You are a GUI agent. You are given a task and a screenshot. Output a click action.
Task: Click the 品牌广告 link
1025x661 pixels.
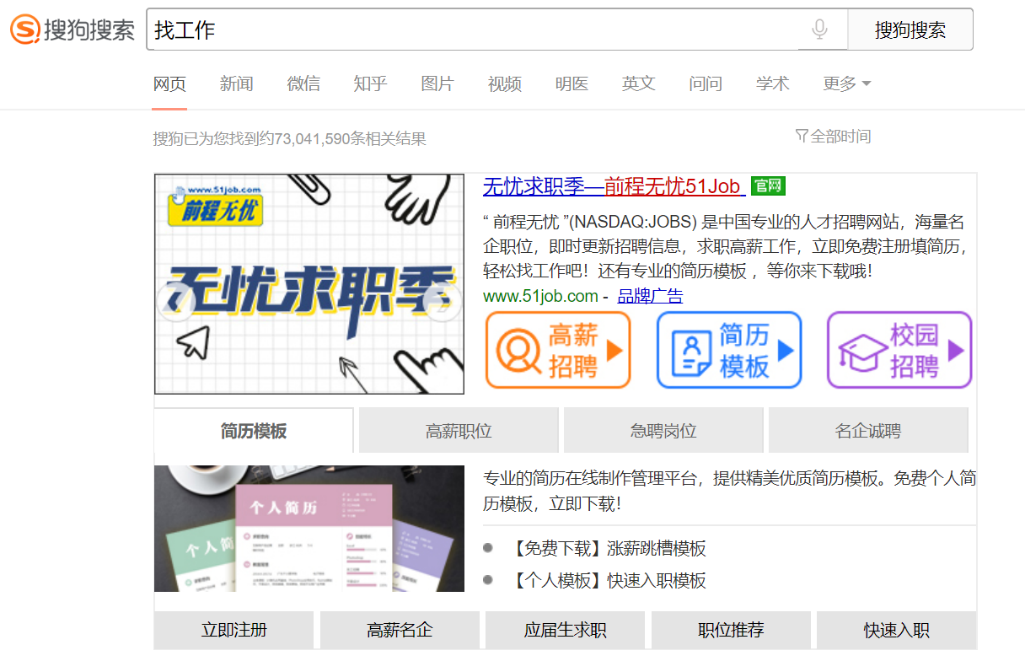[650, 296]
